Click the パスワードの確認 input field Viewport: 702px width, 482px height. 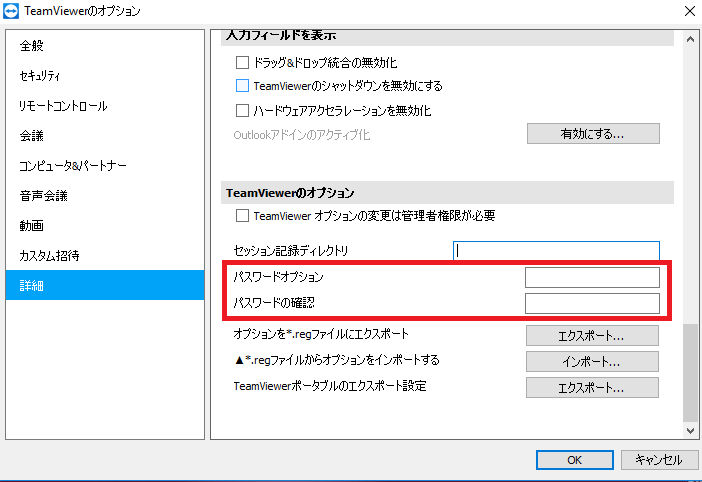592,303
